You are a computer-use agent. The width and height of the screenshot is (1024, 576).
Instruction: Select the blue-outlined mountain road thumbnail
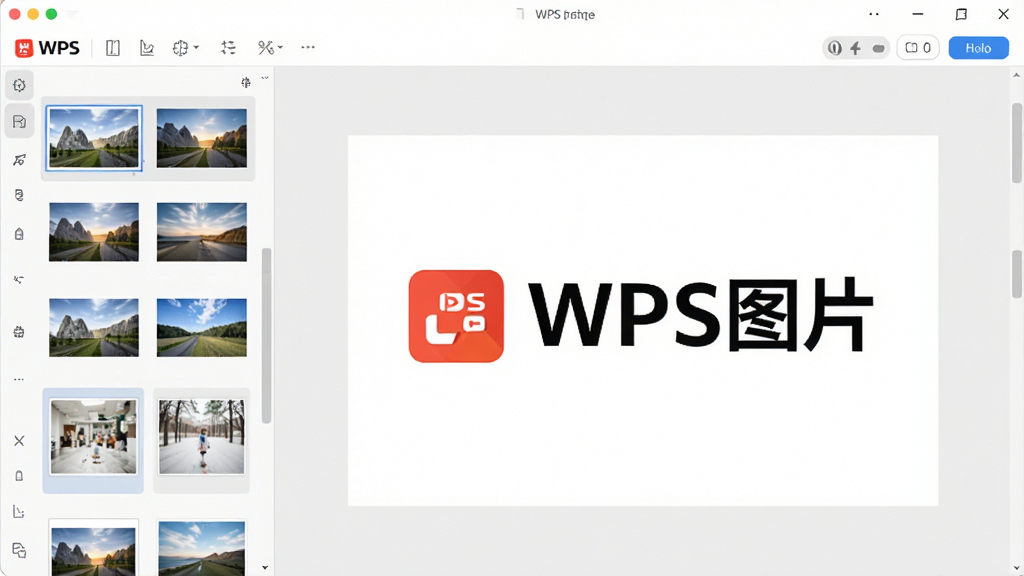94,138
